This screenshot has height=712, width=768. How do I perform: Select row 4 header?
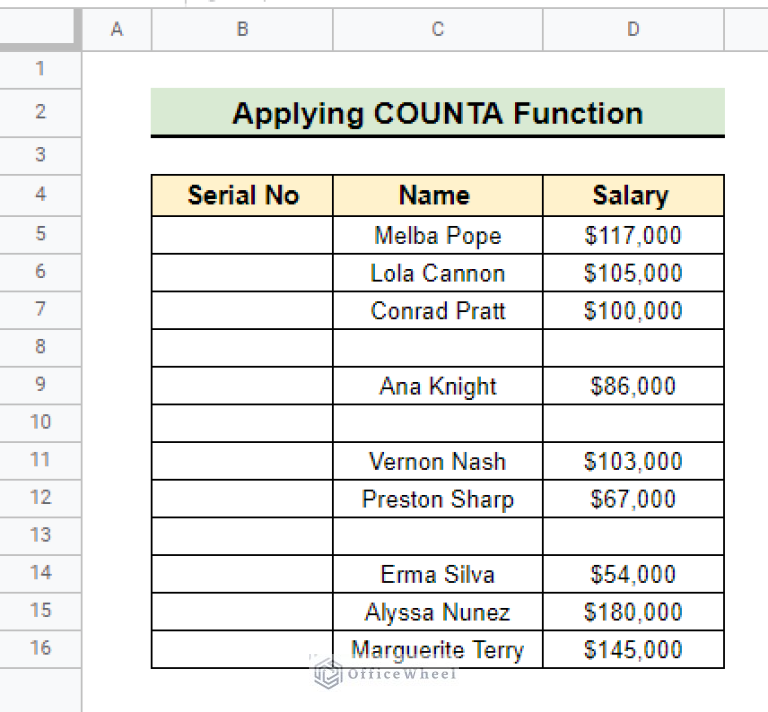click(40, 195)
